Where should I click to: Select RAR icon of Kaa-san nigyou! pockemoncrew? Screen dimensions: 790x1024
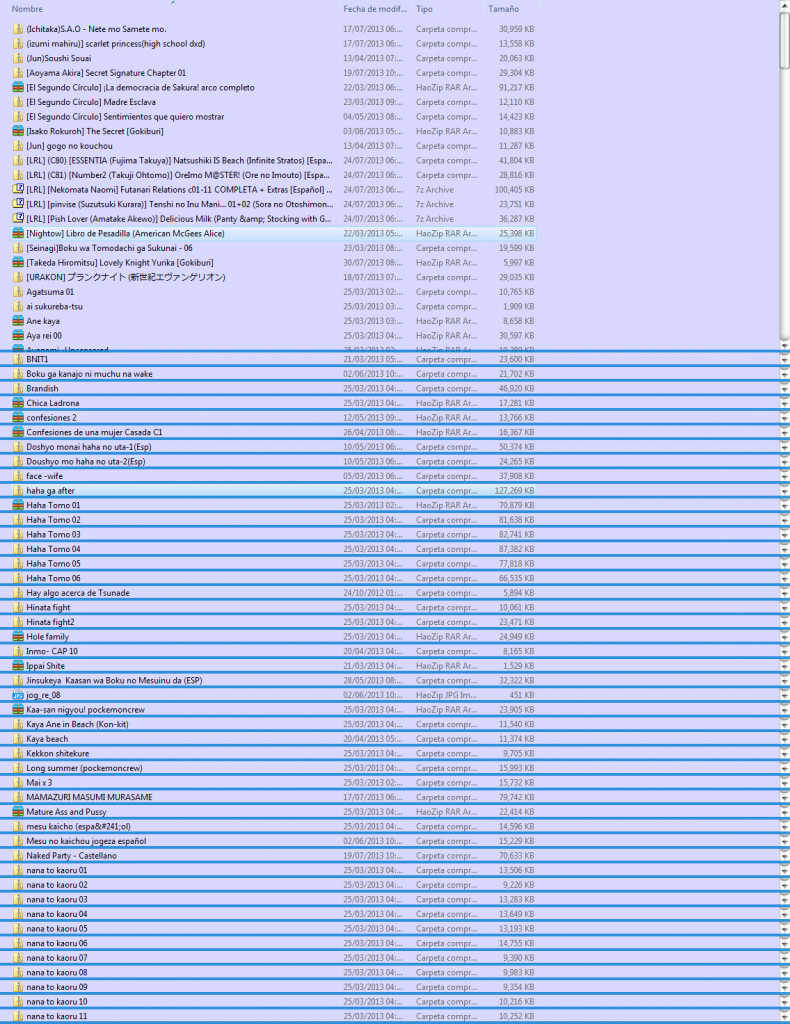[x=18, y=709]
